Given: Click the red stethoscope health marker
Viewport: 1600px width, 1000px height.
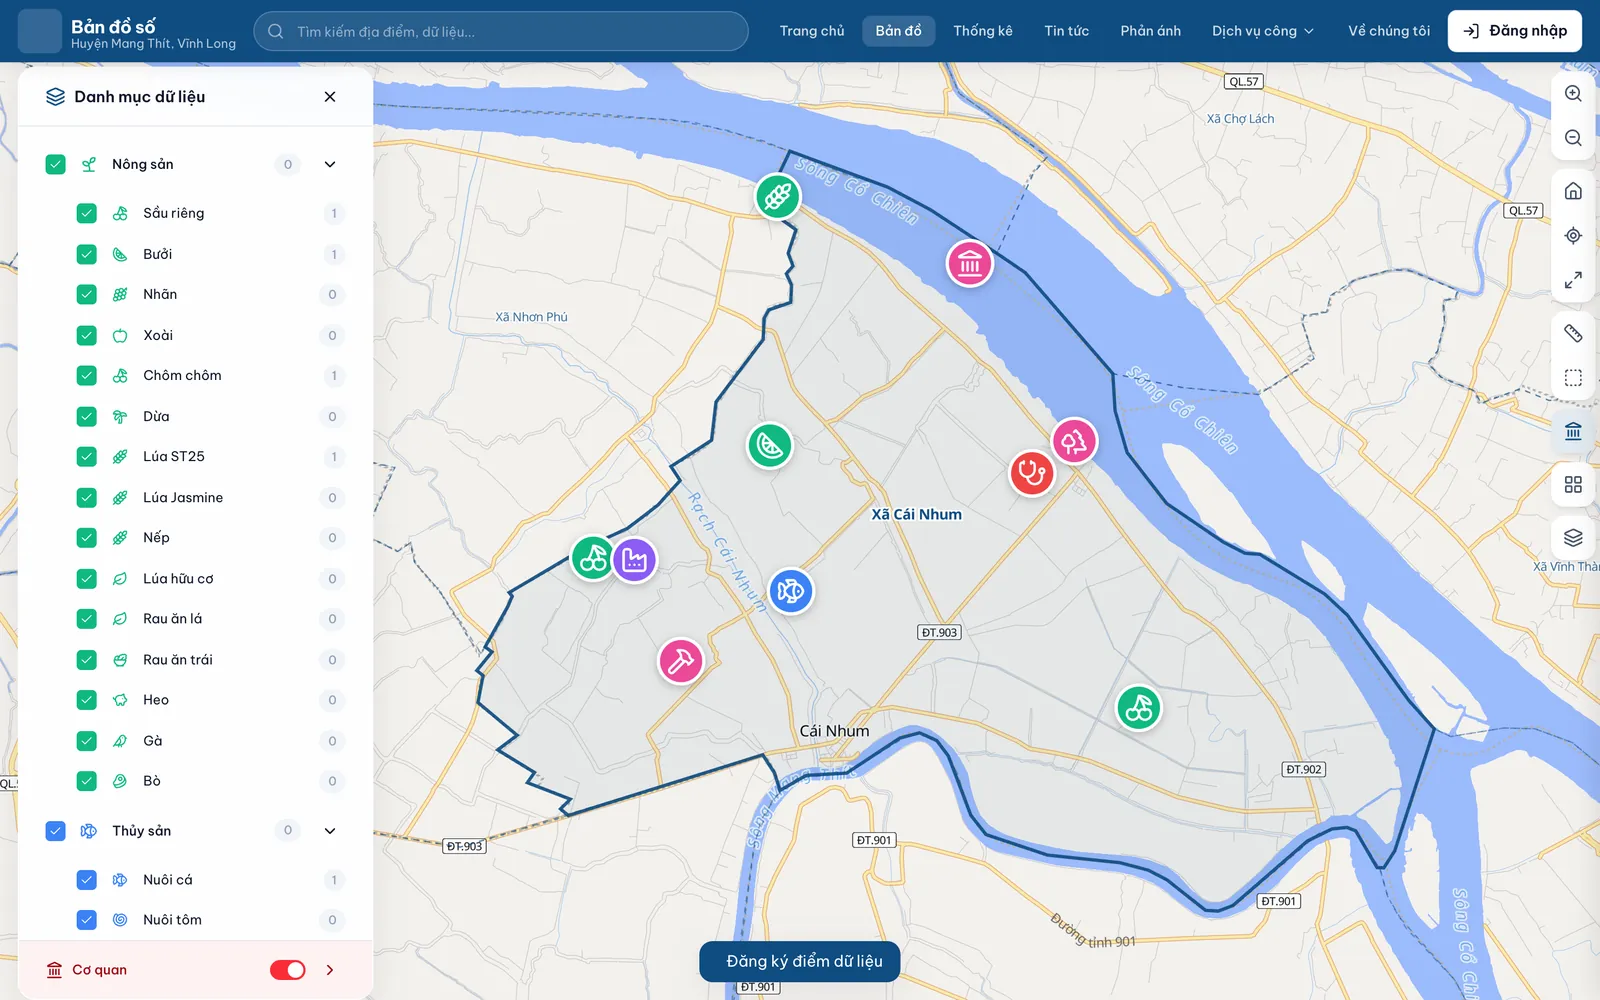Looking at the screenshot, I should [1032, 472].
